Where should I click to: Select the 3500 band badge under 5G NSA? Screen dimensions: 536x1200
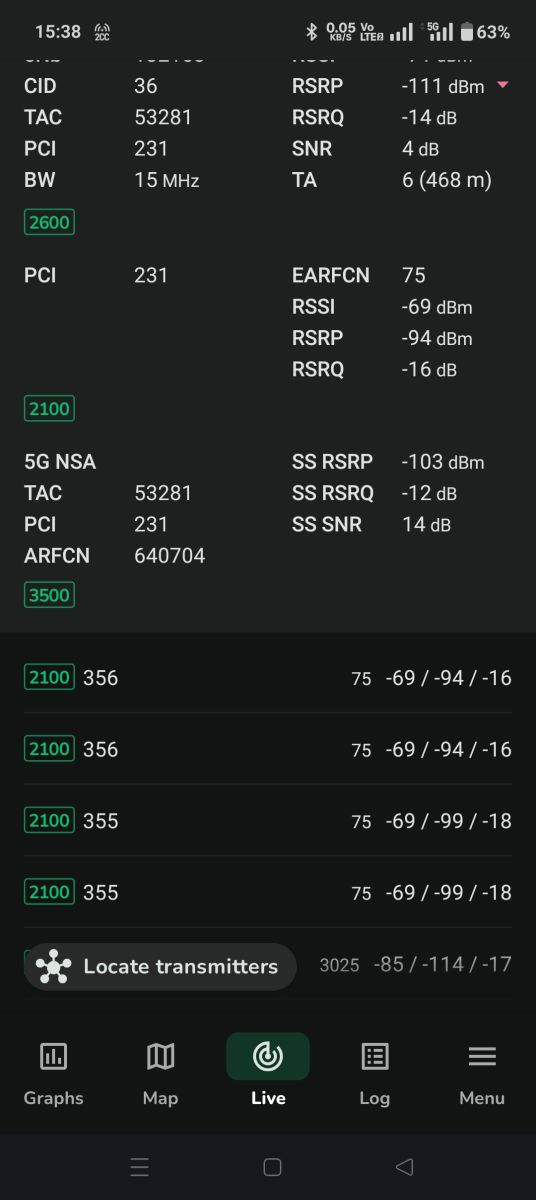coord(49,595)
